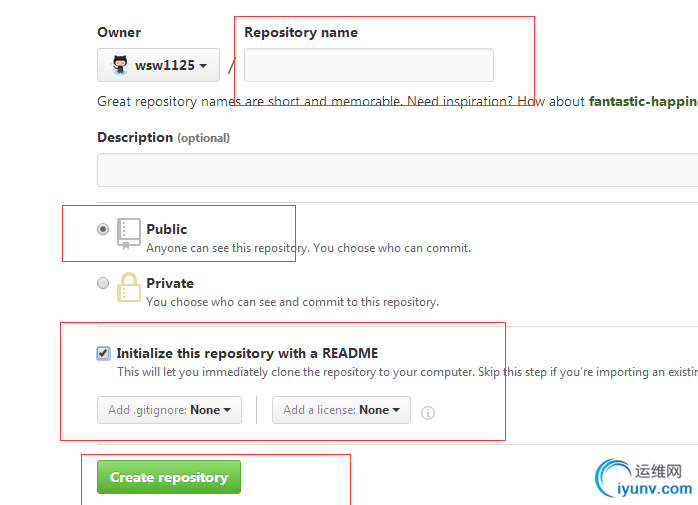Image resolution: width=698 pixels, height=505 pixels.
Task: Click the Public repository book icon
Action: tap(129, 233)
